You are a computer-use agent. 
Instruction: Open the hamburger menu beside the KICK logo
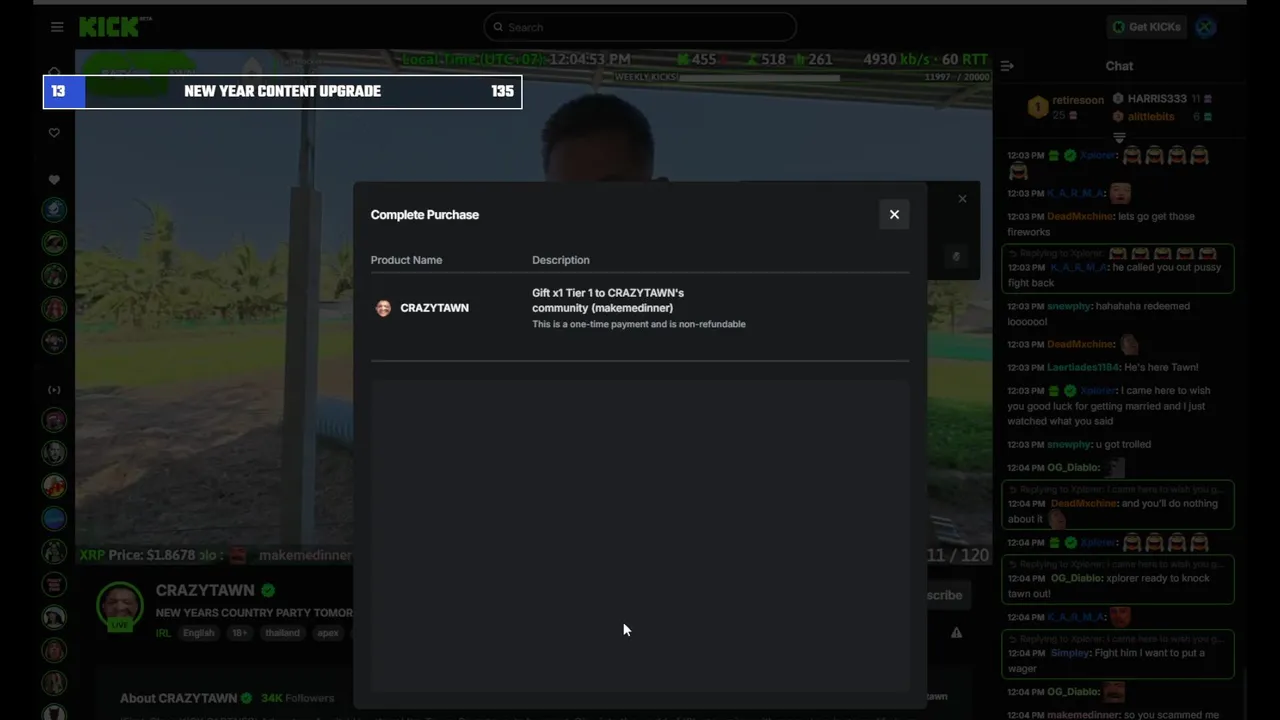tap(57, 27)
